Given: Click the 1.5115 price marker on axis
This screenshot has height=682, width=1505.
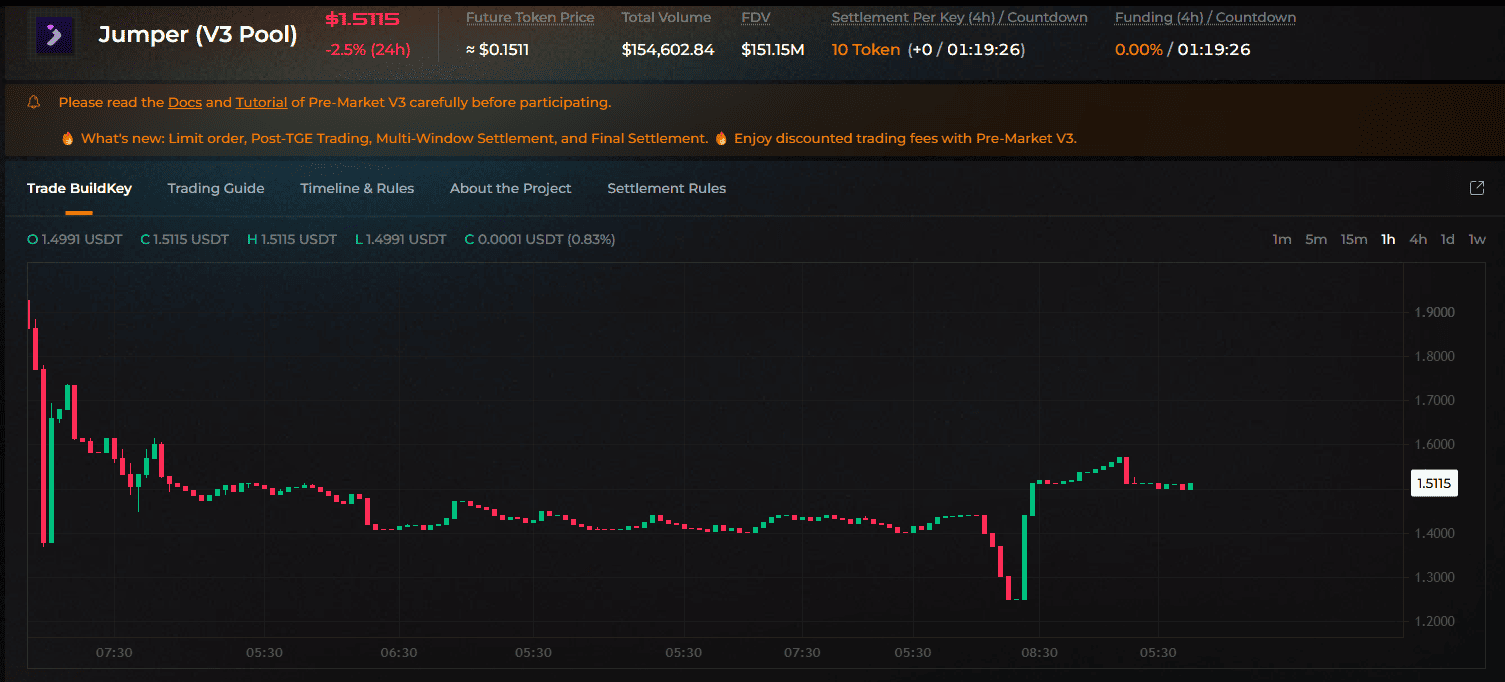Looking at the screenshot, I should pos(1433,483).
